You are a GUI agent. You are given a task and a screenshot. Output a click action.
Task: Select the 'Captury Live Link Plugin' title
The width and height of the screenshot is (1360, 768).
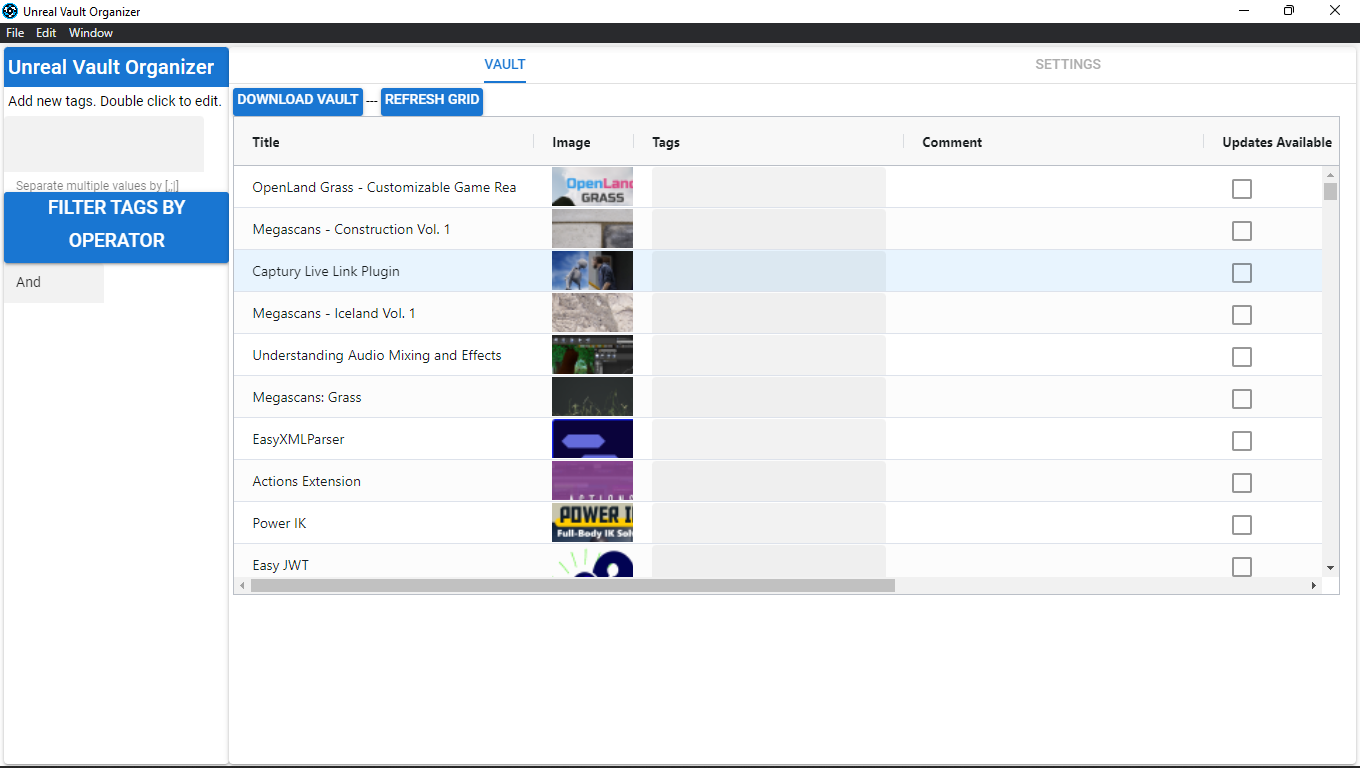[326, 272]
